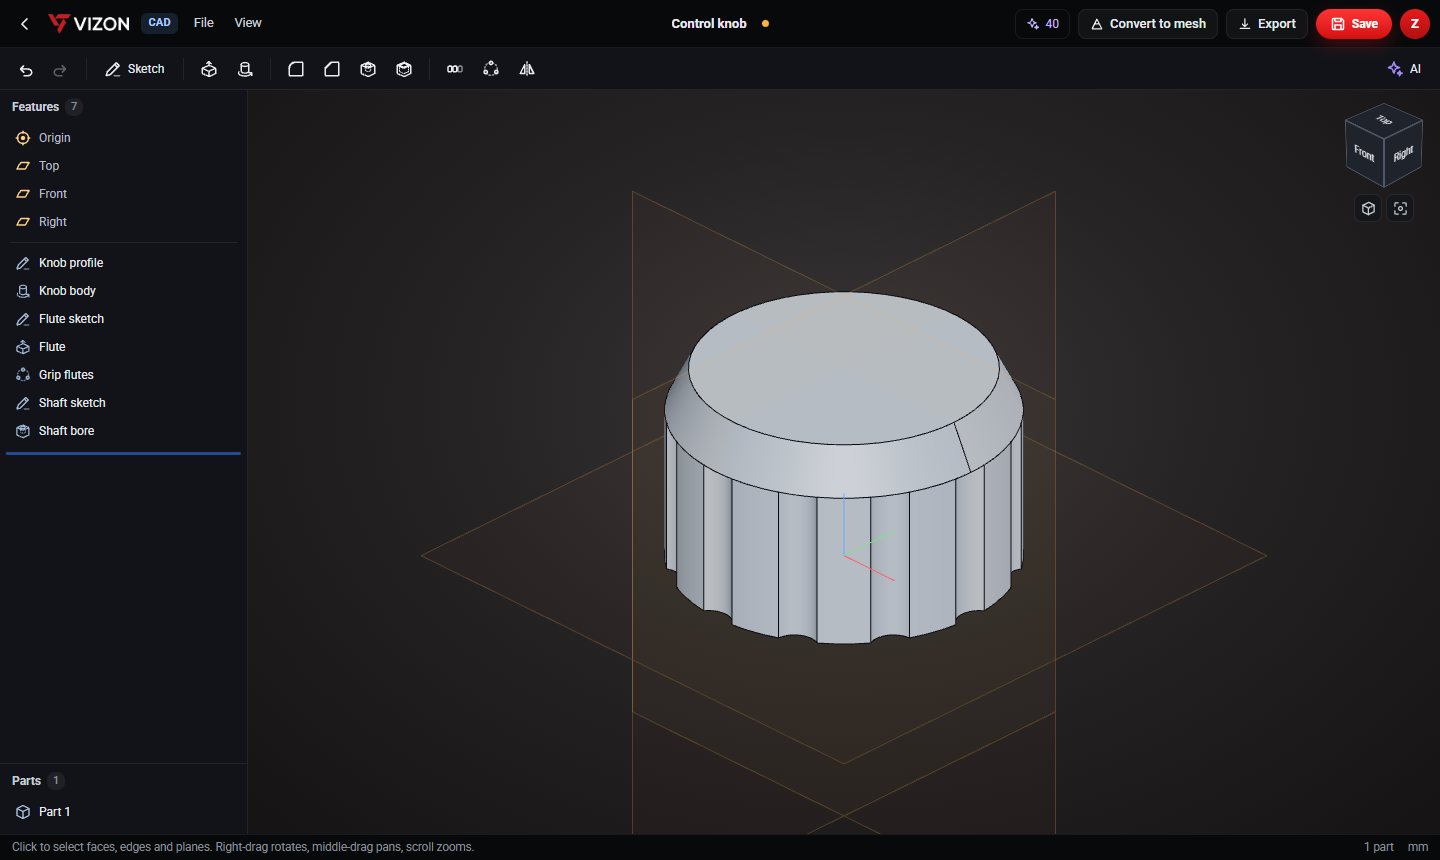Image resolution: width=1440 pixels, height=860 pixels.
Task: Click the Control knob document title
Action: pyautogui.click(x=709, y=24)
